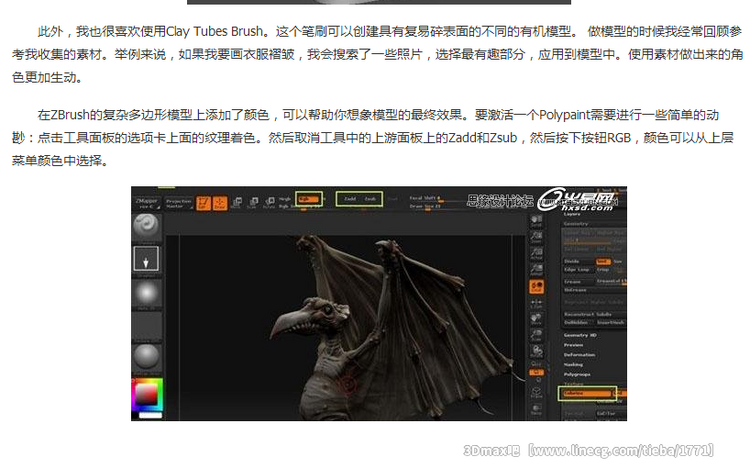Select the black secondary color swatch
The image size is (750, 468).
[x=135, y=415]
